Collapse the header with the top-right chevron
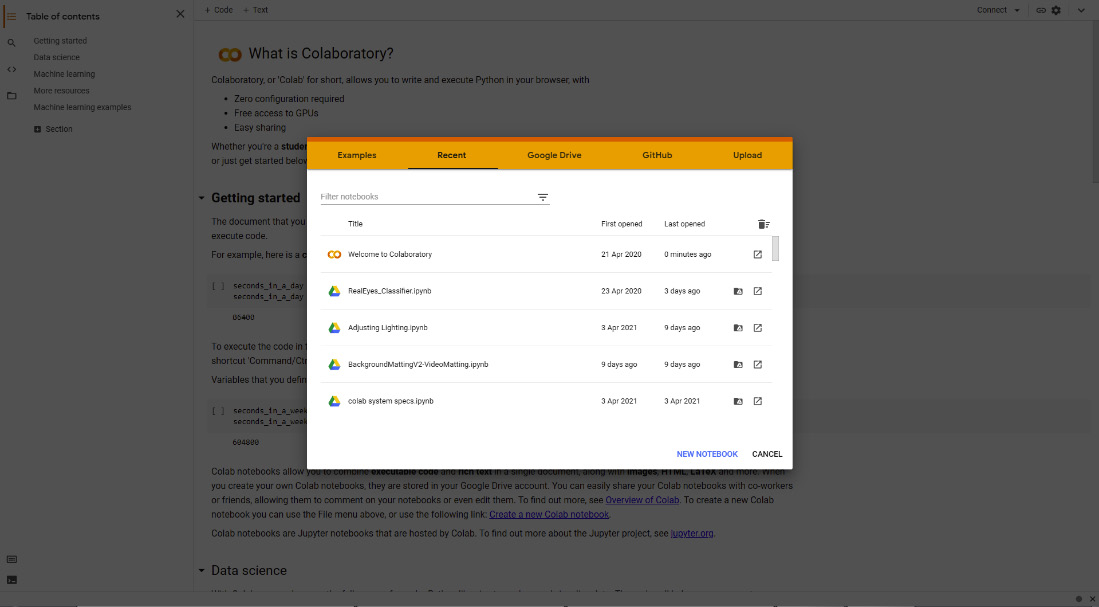Image resolution: width=1099 pixels, height=607 pixels. click(1081, 11)
